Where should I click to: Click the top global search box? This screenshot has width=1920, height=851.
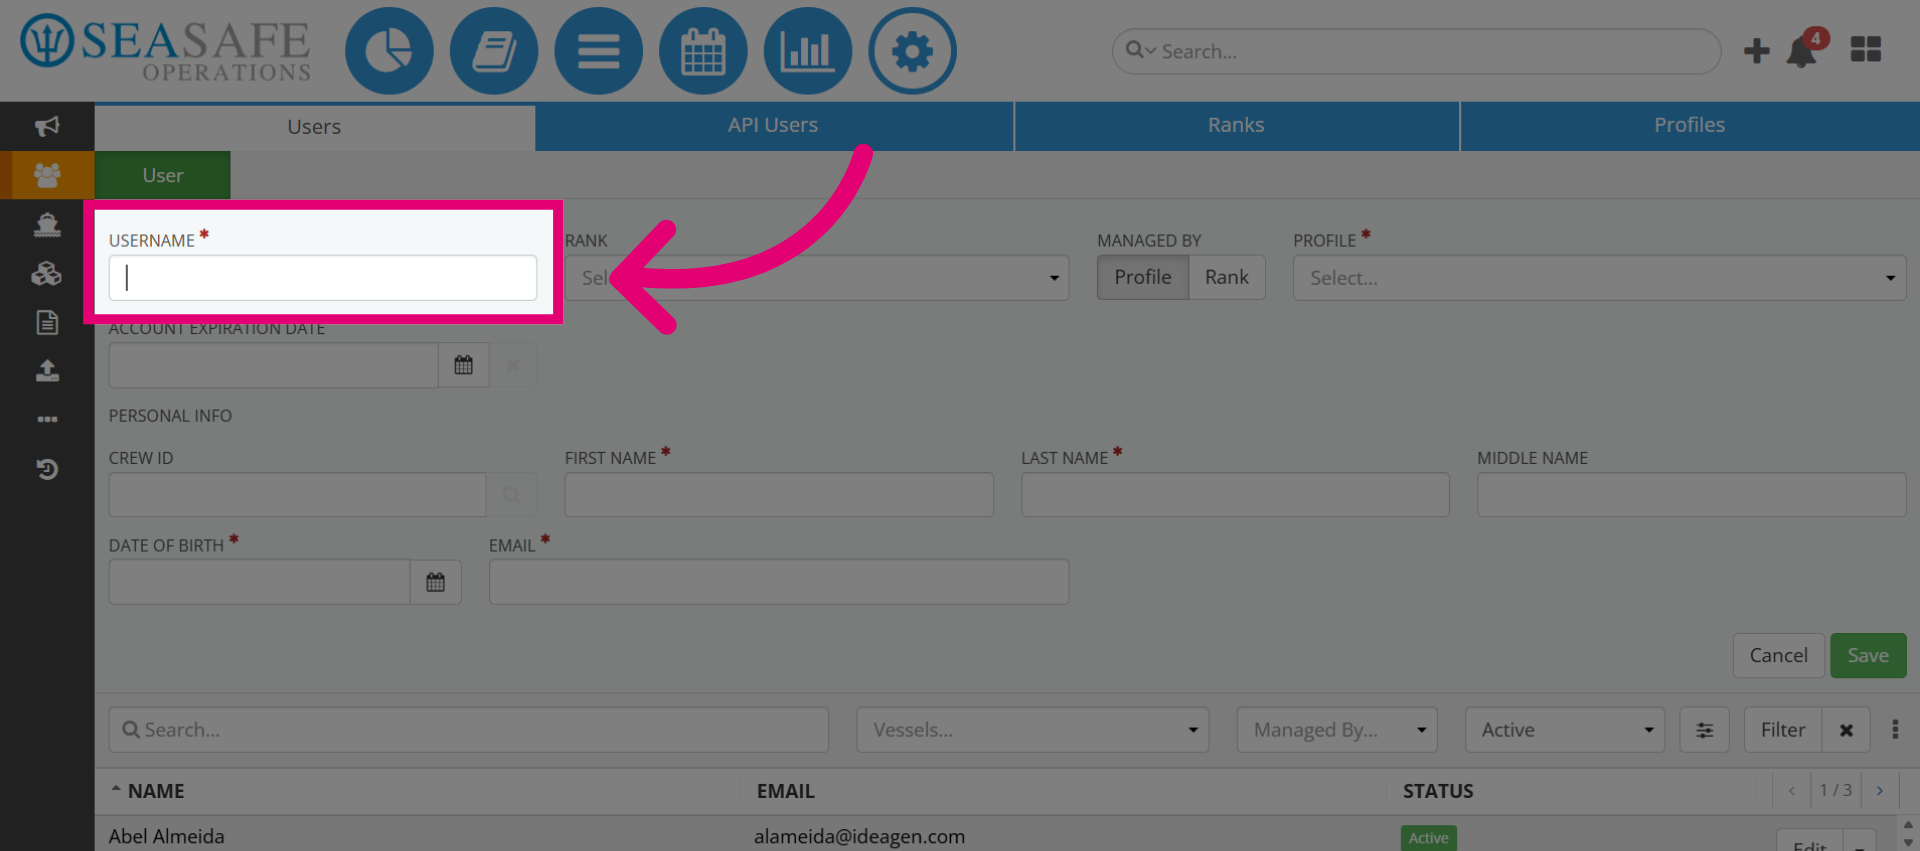1416,51
